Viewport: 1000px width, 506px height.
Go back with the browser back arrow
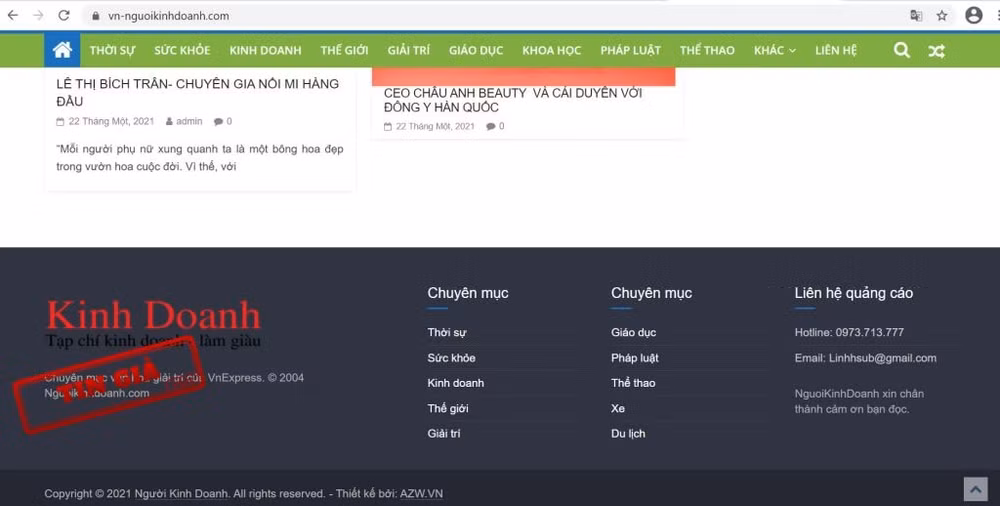click(x=13, y=15)
